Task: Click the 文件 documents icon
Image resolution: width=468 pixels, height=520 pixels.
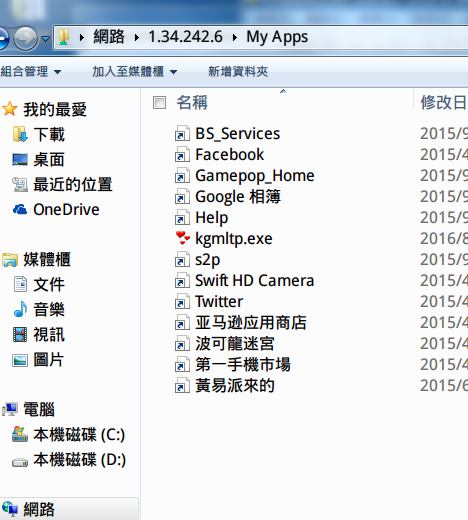Action: coord(20,284)
